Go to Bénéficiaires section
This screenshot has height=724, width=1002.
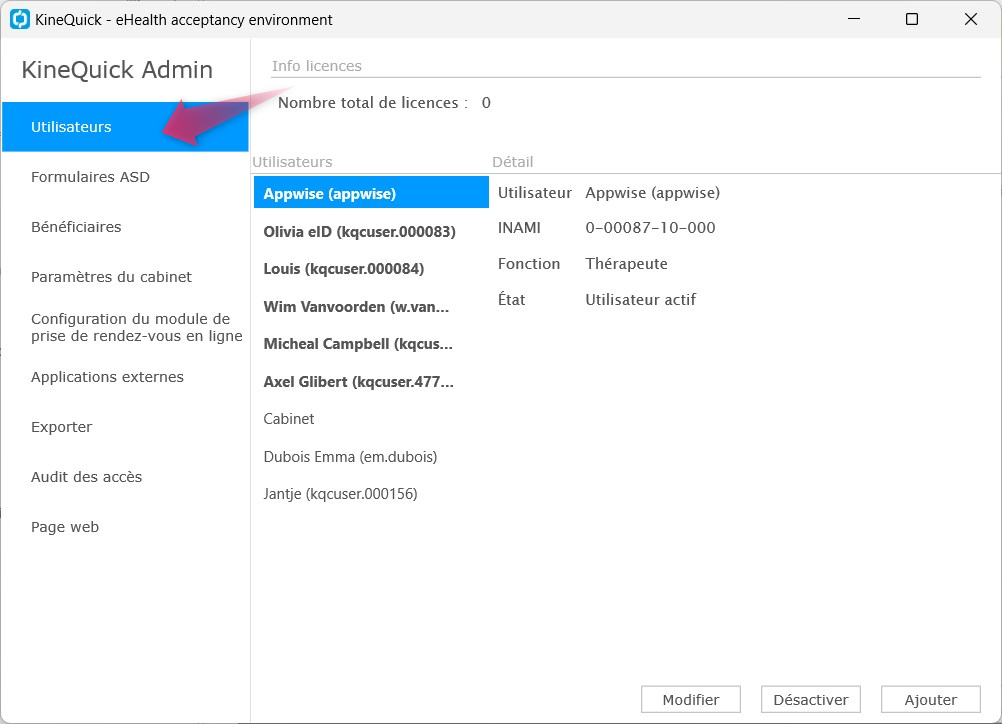click(76, 227)
